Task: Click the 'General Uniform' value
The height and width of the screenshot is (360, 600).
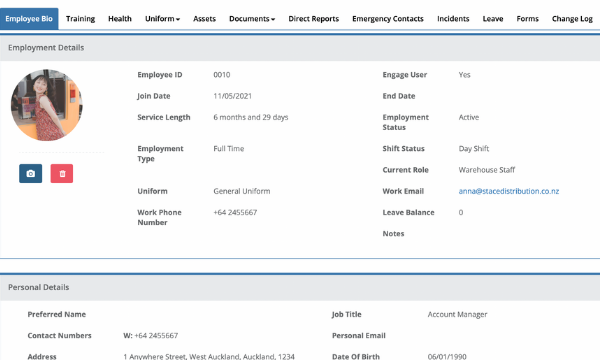Action: tap(241, 191)
